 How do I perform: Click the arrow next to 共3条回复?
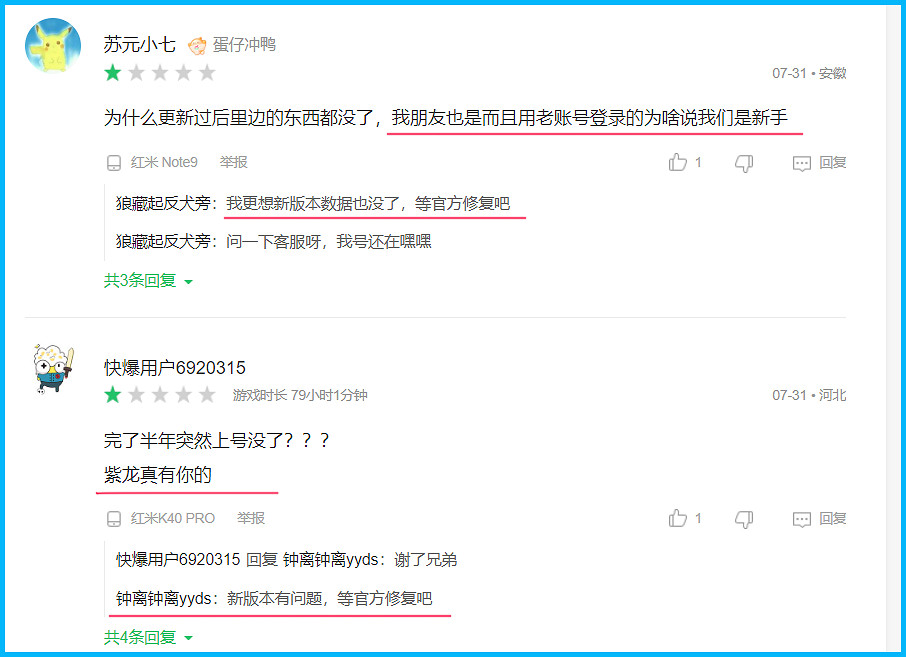188,282
